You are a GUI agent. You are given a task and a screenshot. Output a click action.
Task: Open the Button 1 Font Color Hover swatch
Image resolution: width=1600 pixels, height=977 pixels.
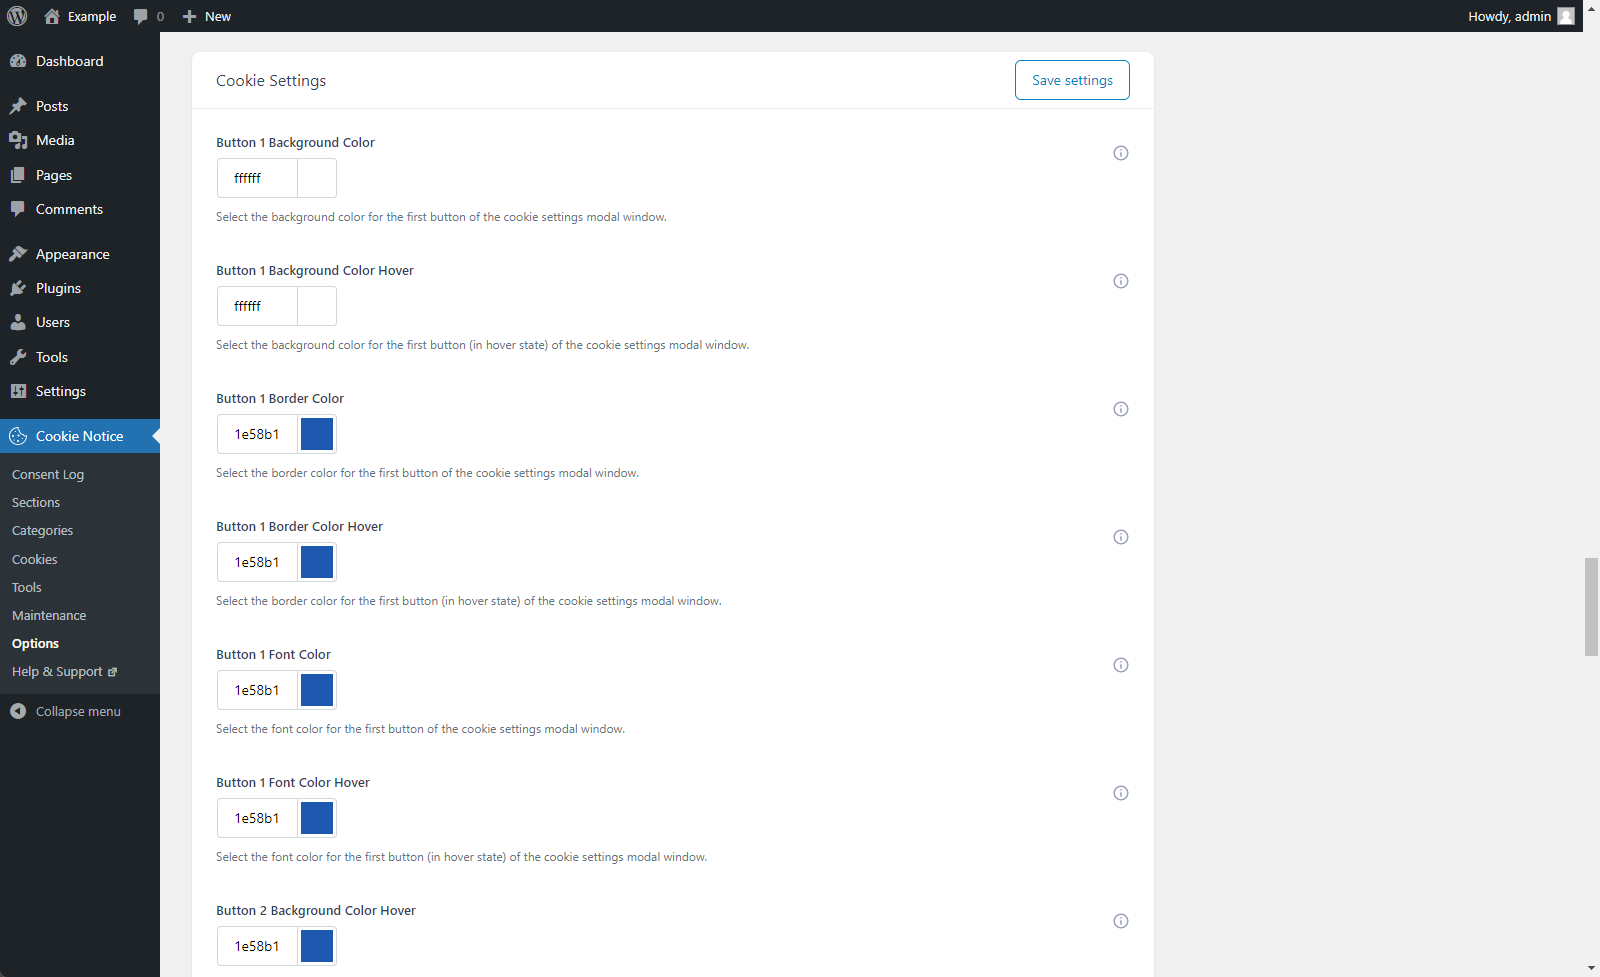point(317,818)
